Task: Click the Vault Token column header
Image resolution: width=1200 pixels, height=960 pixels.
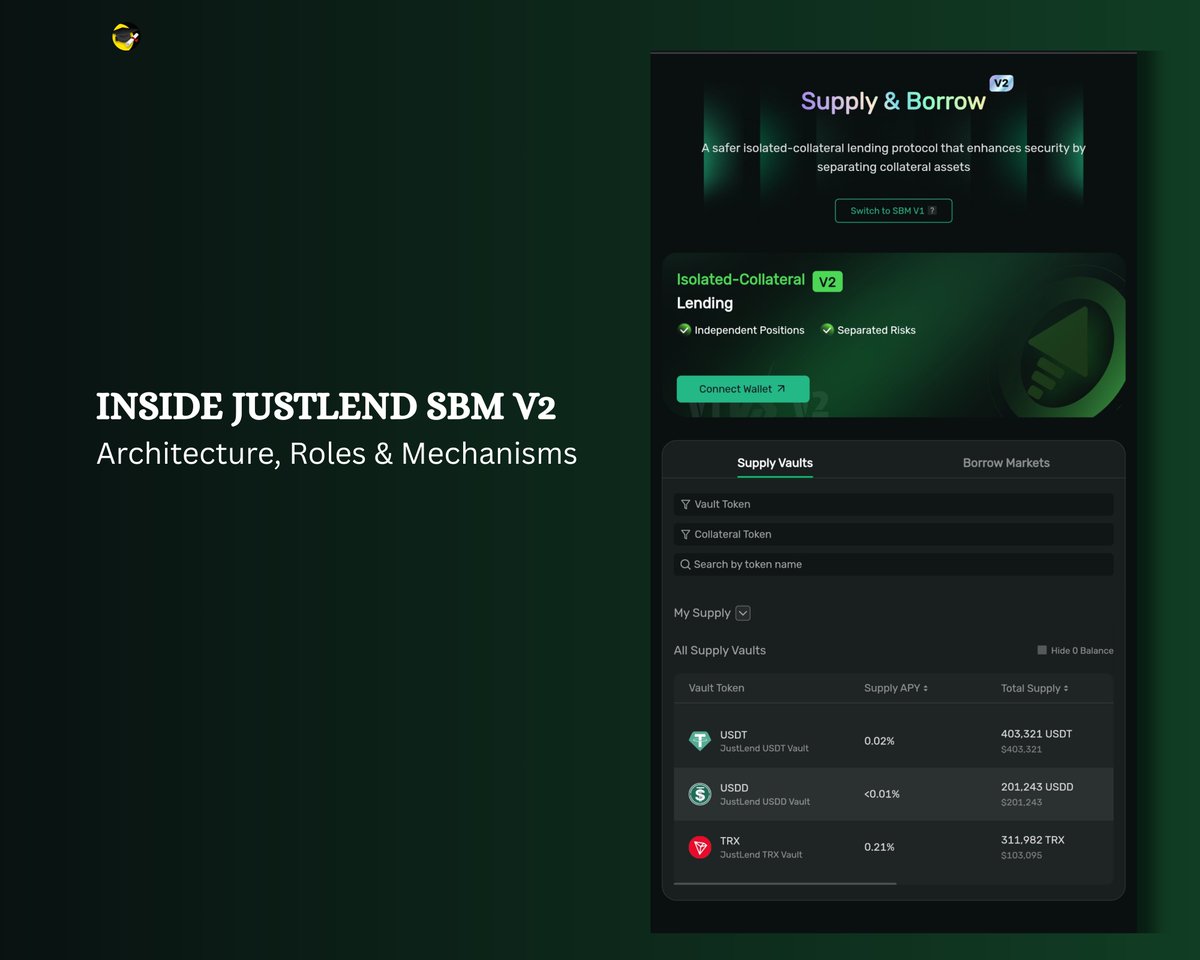Action: point(716,688)
